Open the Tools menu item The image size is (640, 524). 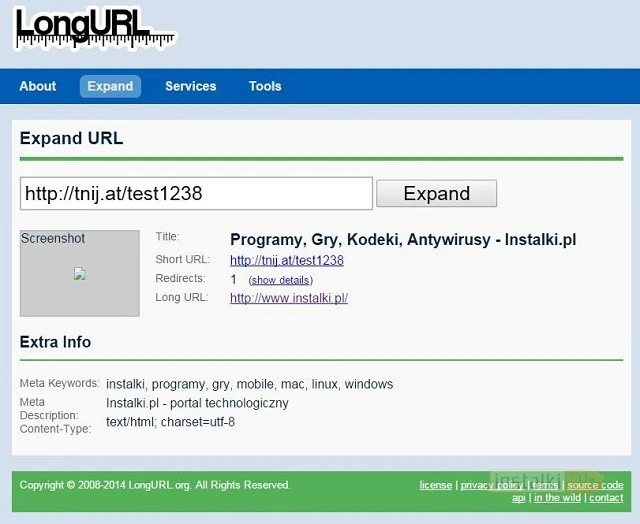point(265,86)
